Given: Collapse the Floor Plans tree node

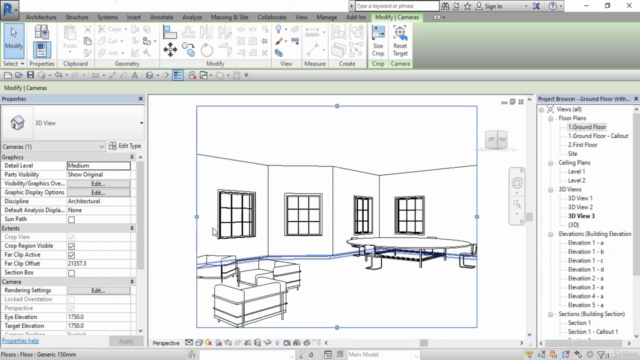Looking at the screenshot, I should point(550,118).
